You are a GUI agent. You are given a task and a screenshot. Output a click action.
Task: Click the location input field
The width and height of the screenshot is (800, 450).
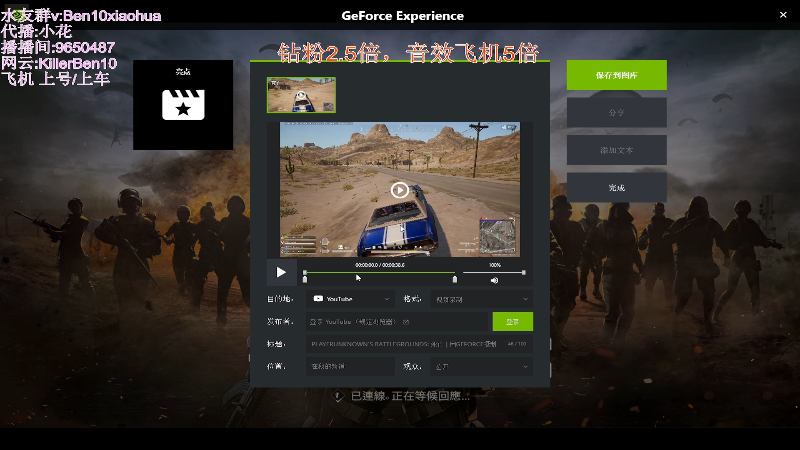[351, 366]
